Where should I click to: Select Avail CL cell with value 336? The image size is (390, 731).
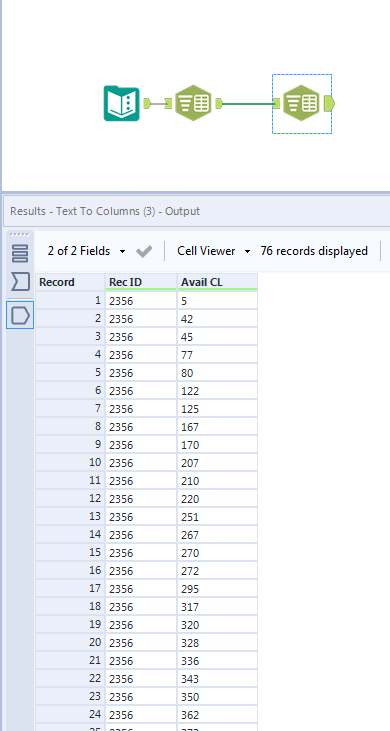coord(217,661)
